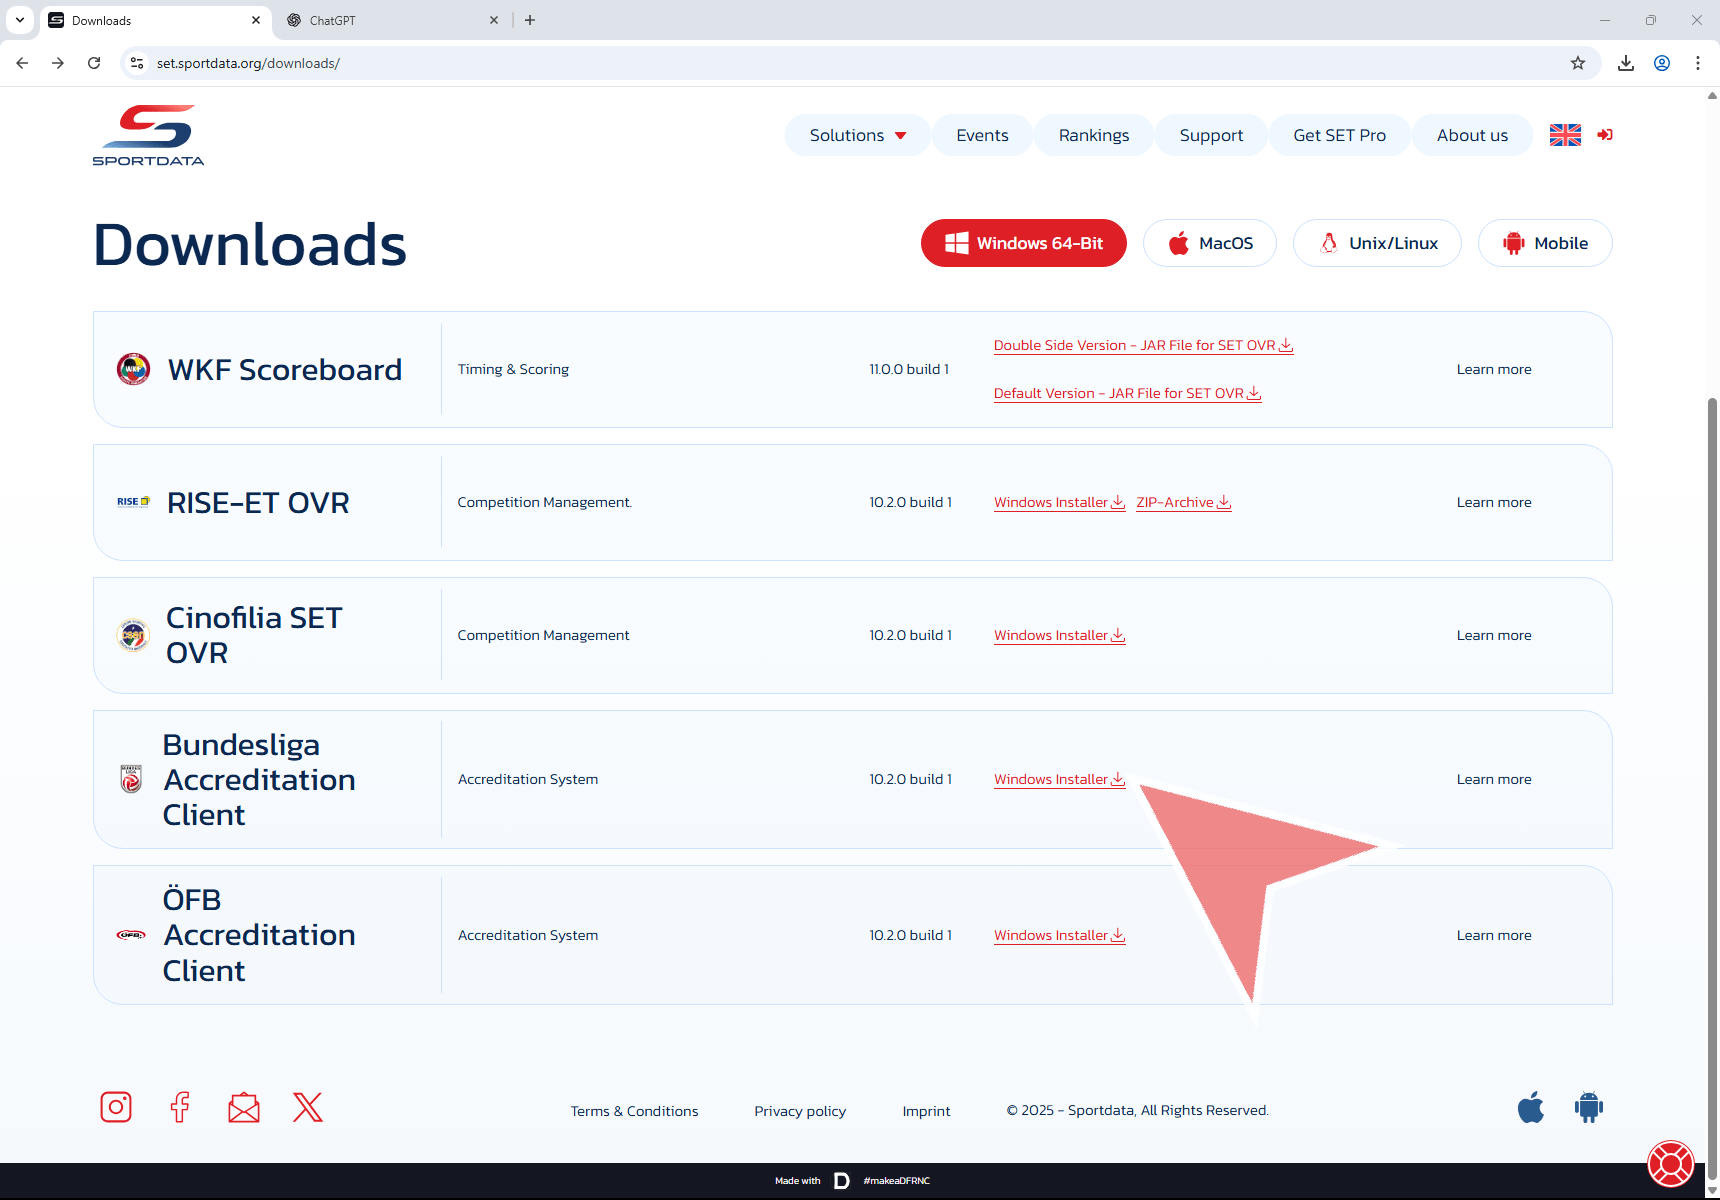This screenshot has width=1720, height=1200.
Task: Open the Solutions dropdown menu
Action: (x=857, y=135)
